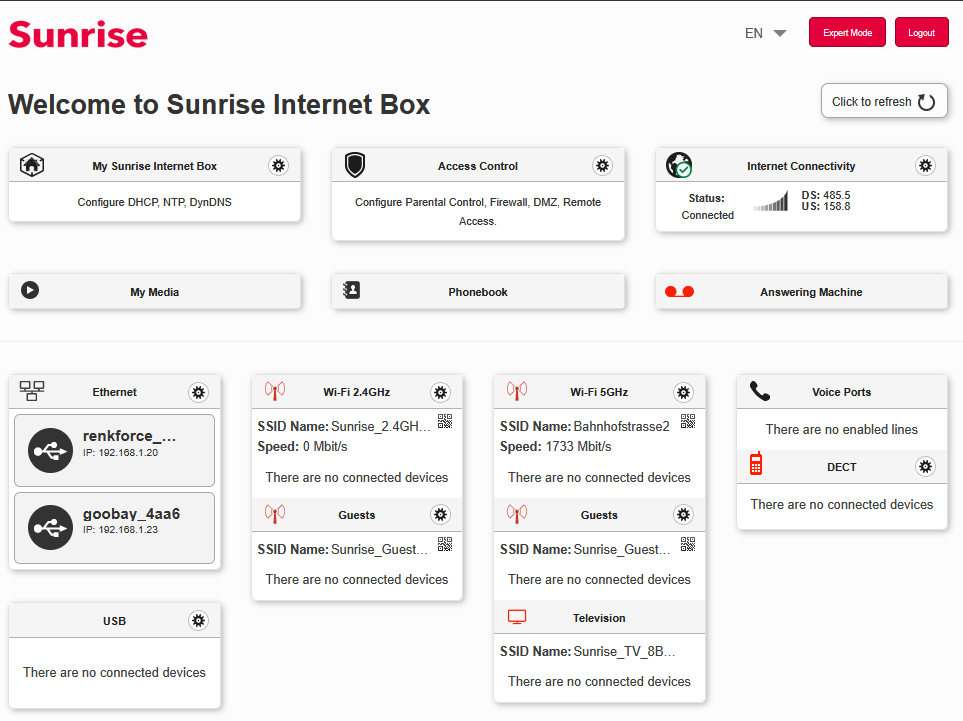Select the renkforce Ethernet device
The image size is (963, 721).
115,450
